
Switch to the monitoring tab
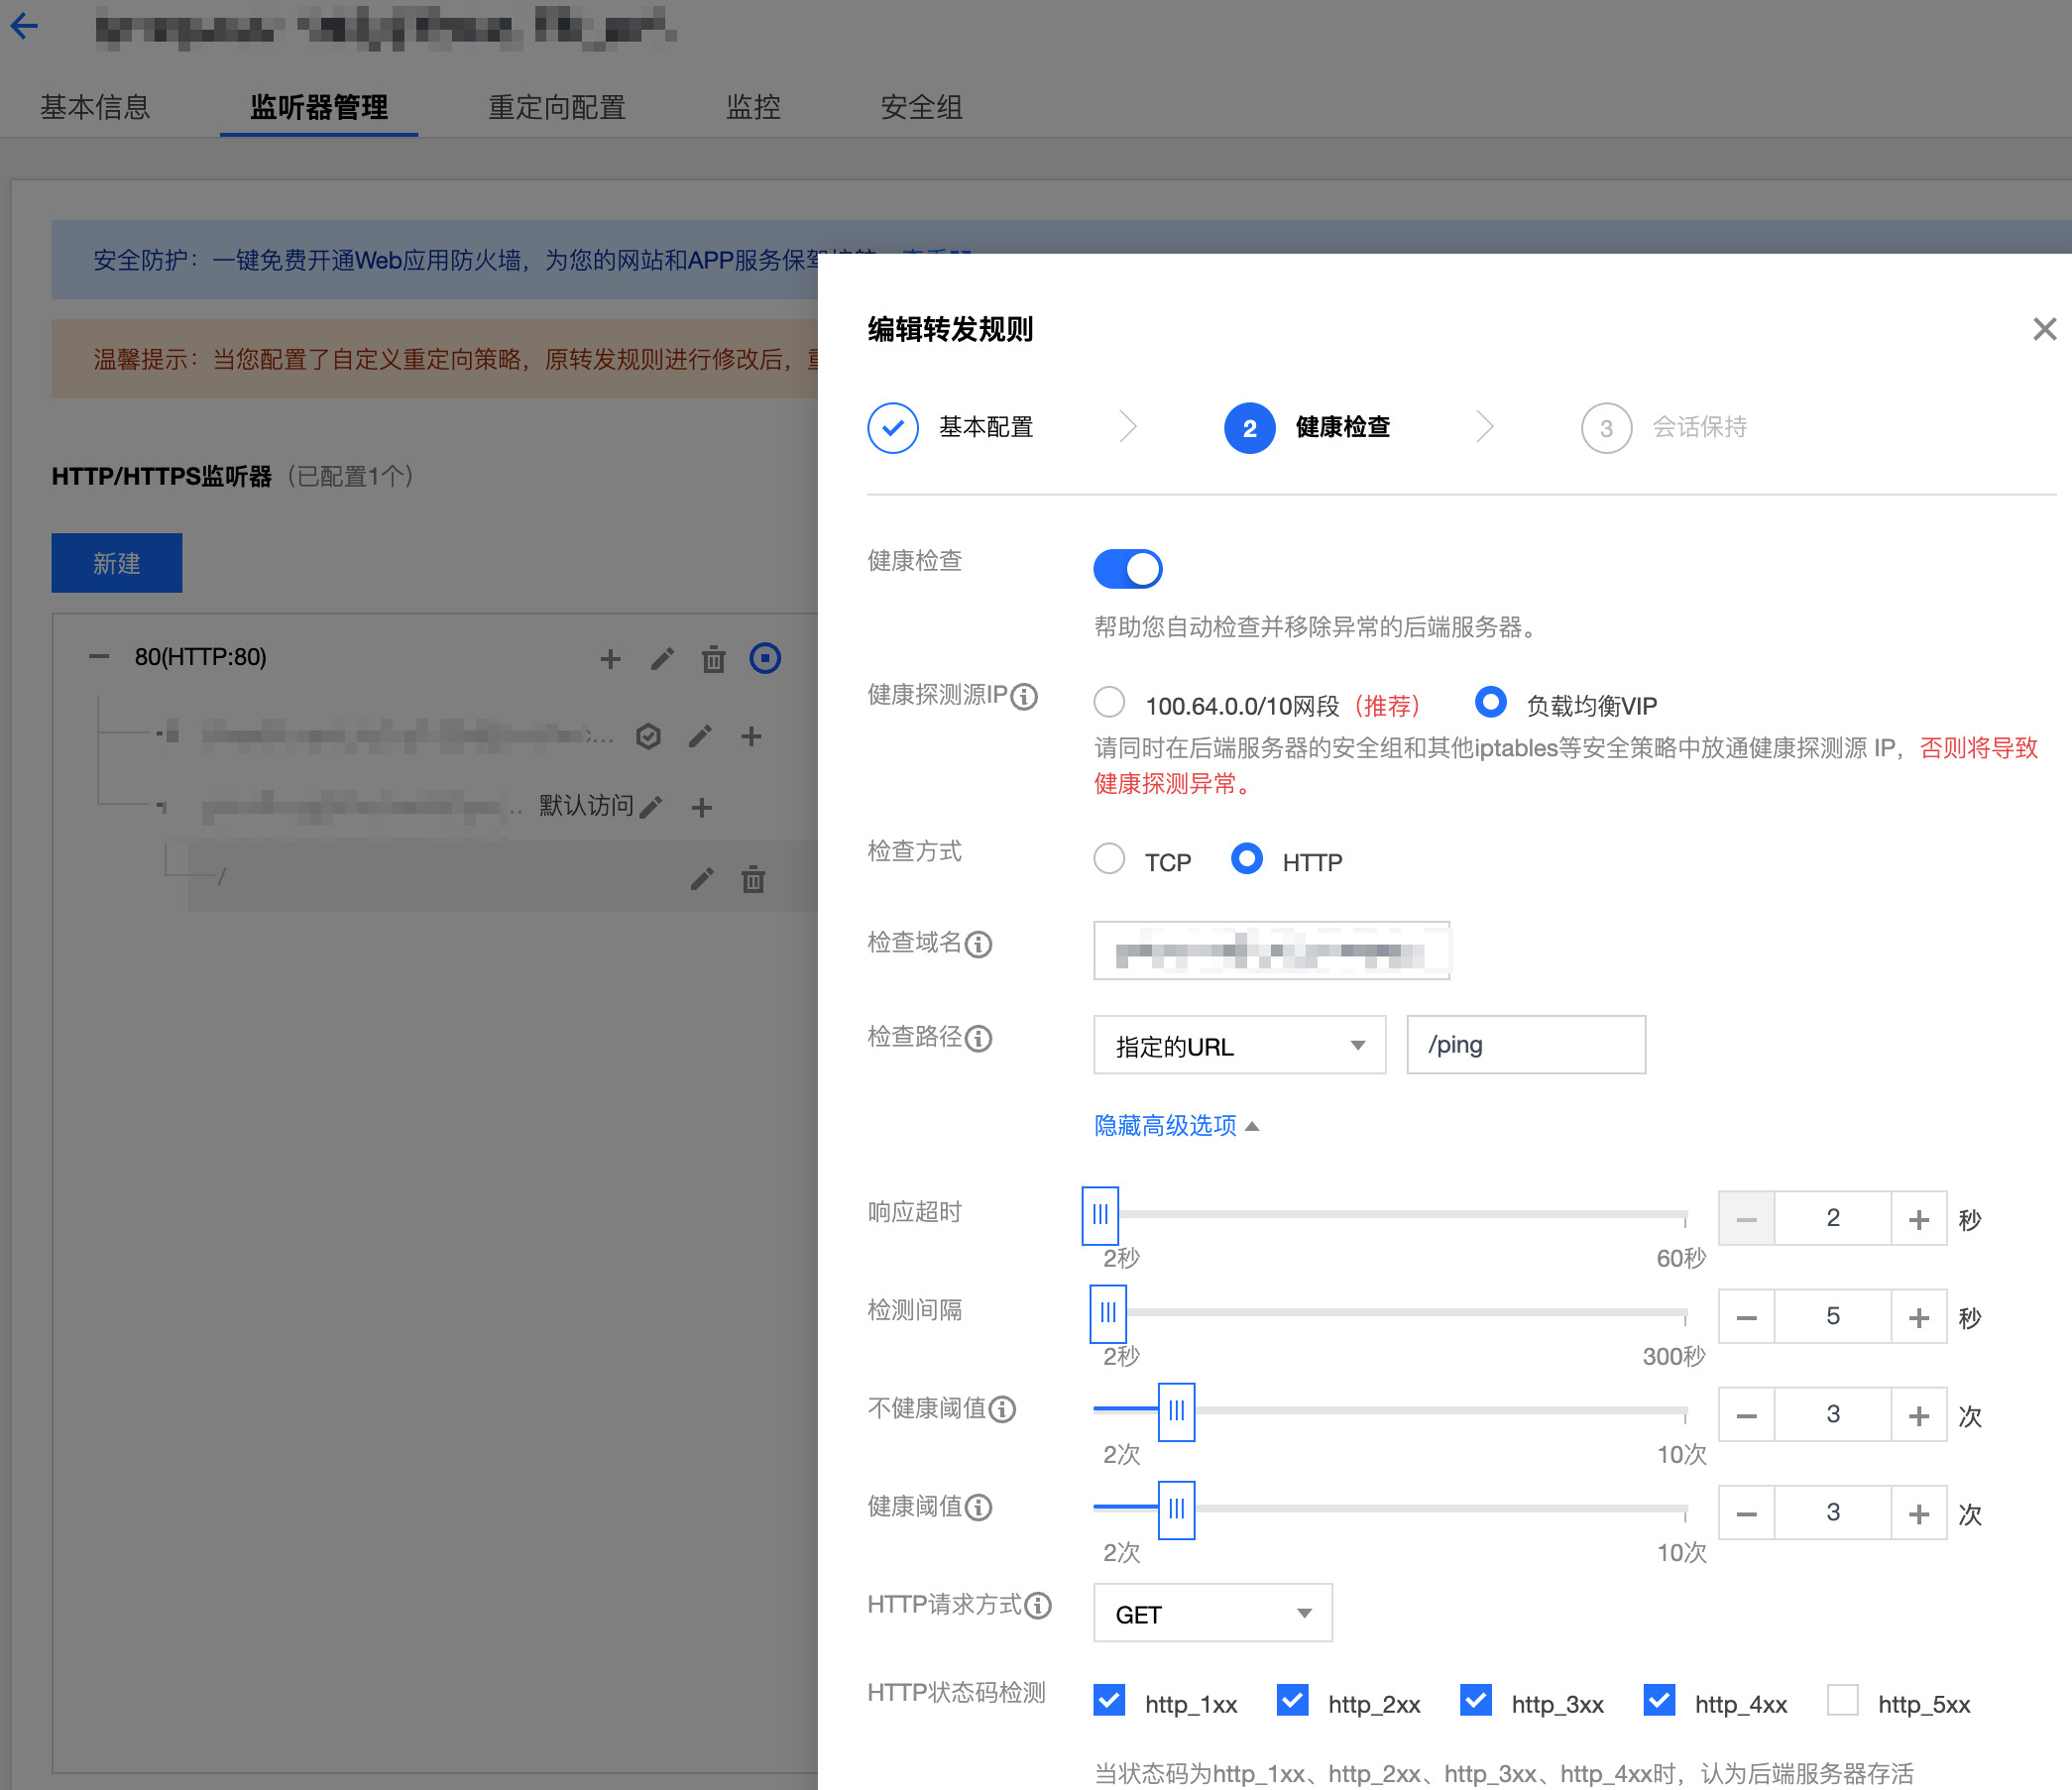(753, 107)
